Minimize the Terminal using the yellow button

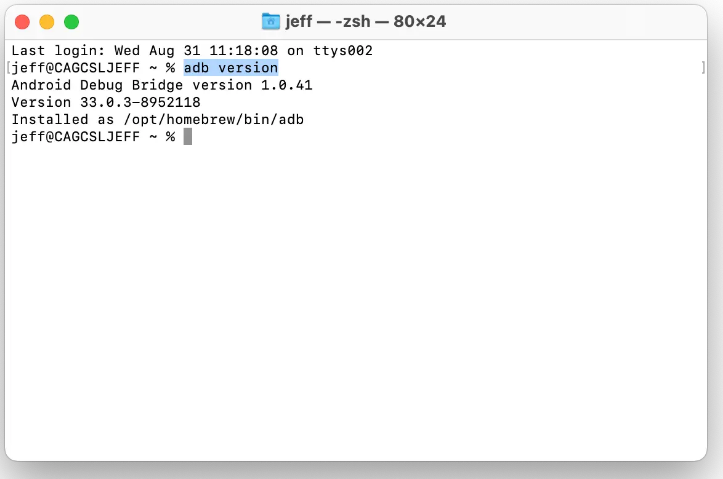(x=47, y=22)
